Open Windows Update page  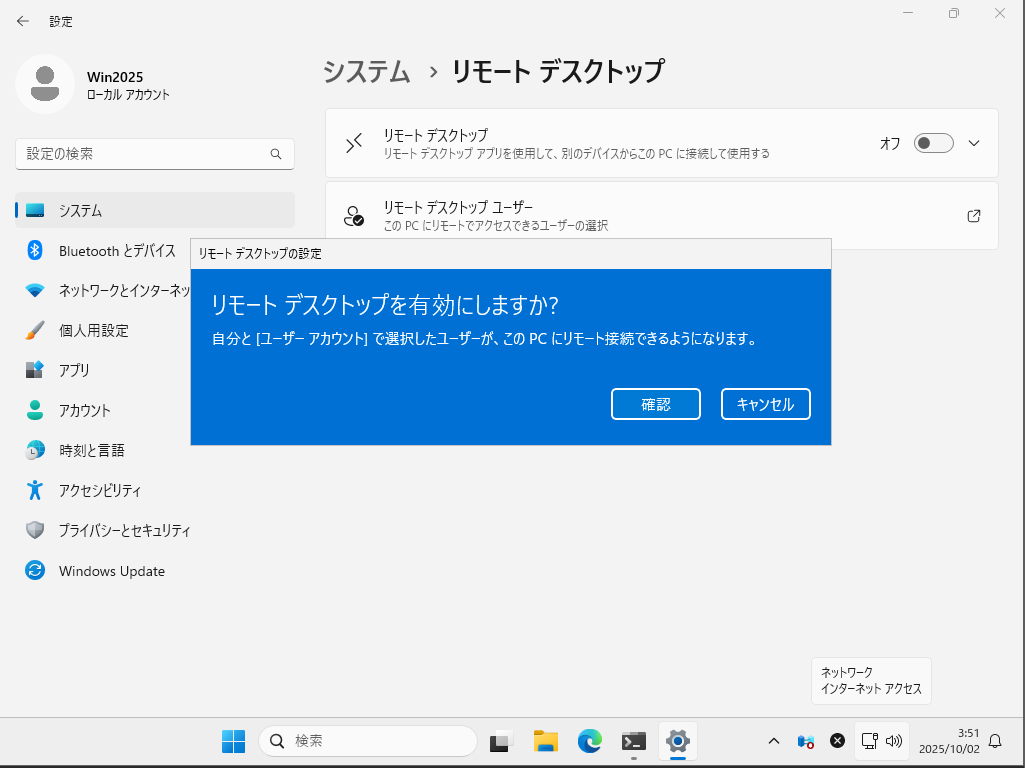click(111, 571)
